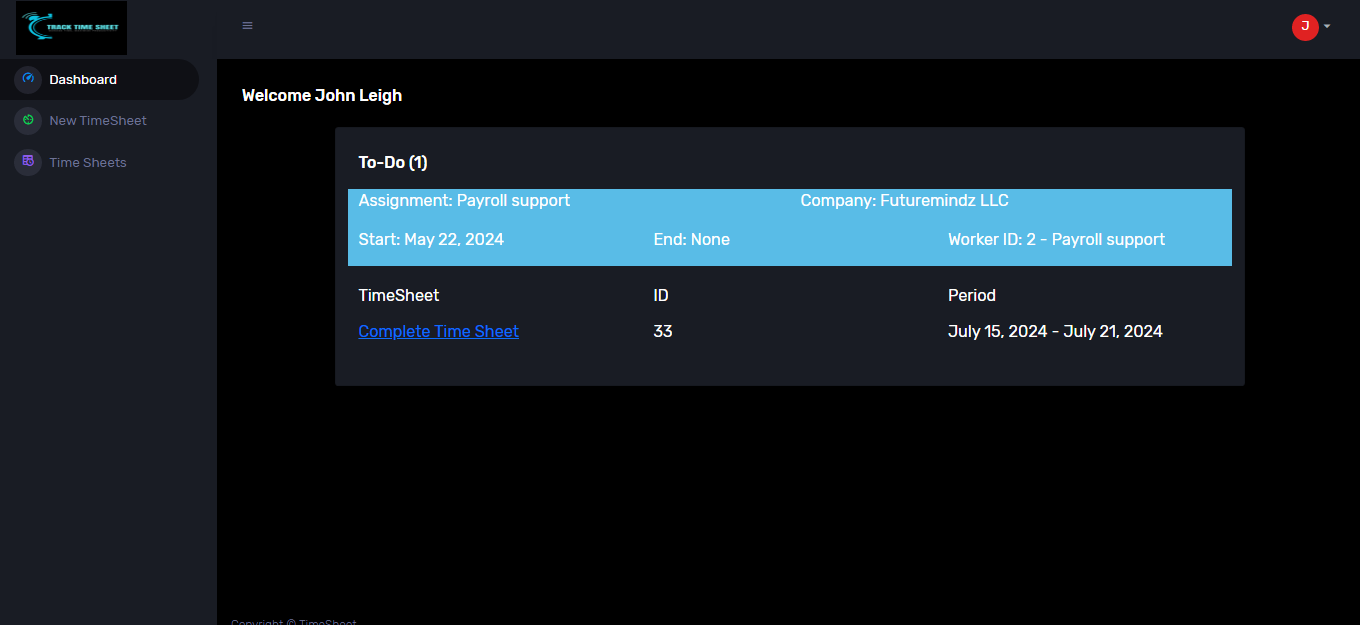This screenshot has height=625, width=1360.
Task: Click the Worker ID: 2 text
Action: [1056, 240]
